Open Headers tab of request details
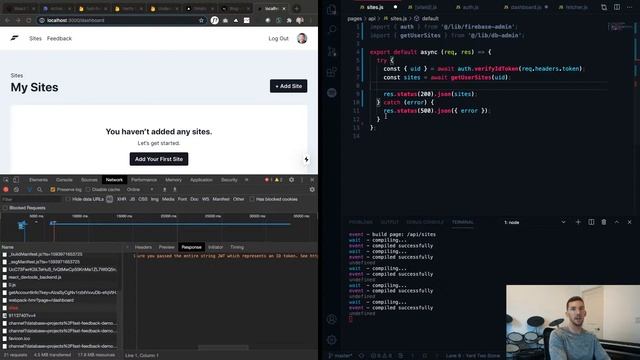Screen dimensions: 640x360 143,247
